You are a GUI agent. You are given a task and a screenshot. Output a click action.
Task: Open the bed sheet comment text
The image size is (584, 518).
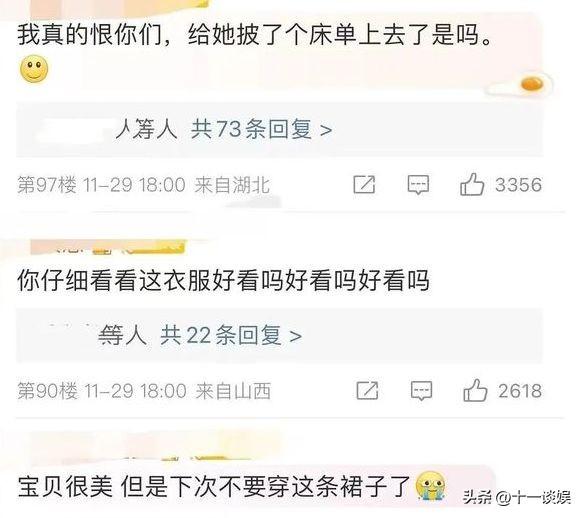pyautogui.click(x=255, y=35)
